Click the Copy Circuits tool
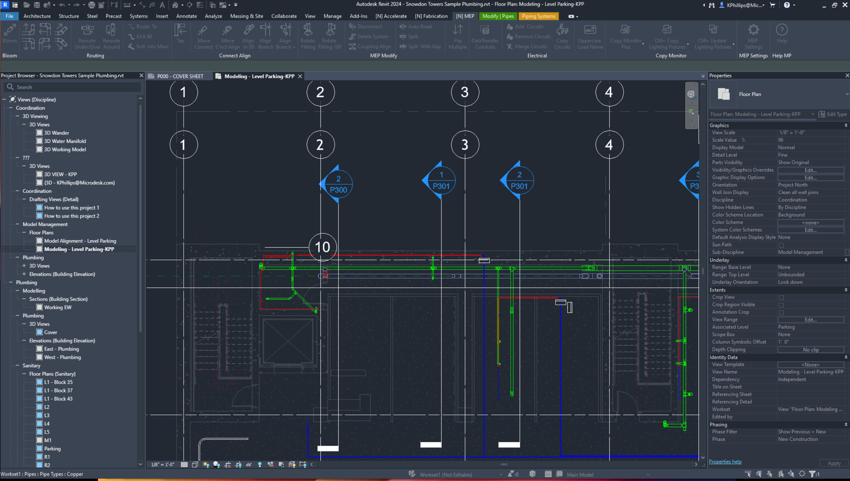Image resolution: width=850 pixels, height=481 pixels. point(562,36)
